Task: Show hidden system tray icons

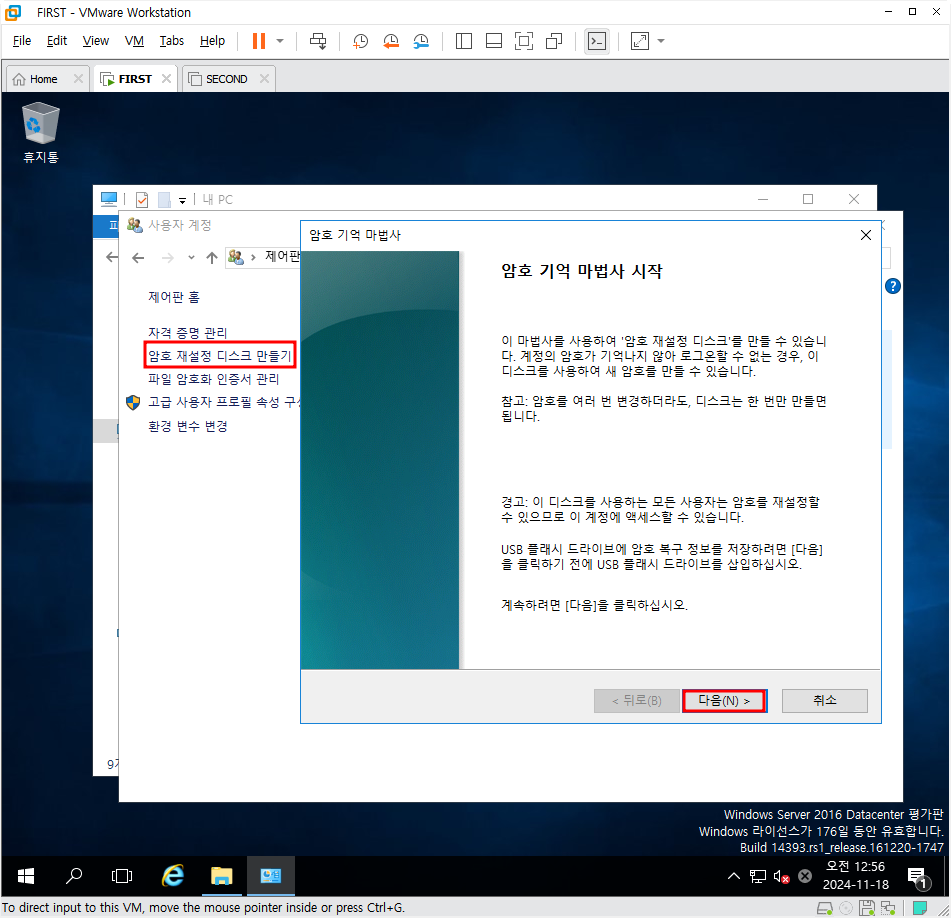Action: pyautogui.click(x=734, y=876)
